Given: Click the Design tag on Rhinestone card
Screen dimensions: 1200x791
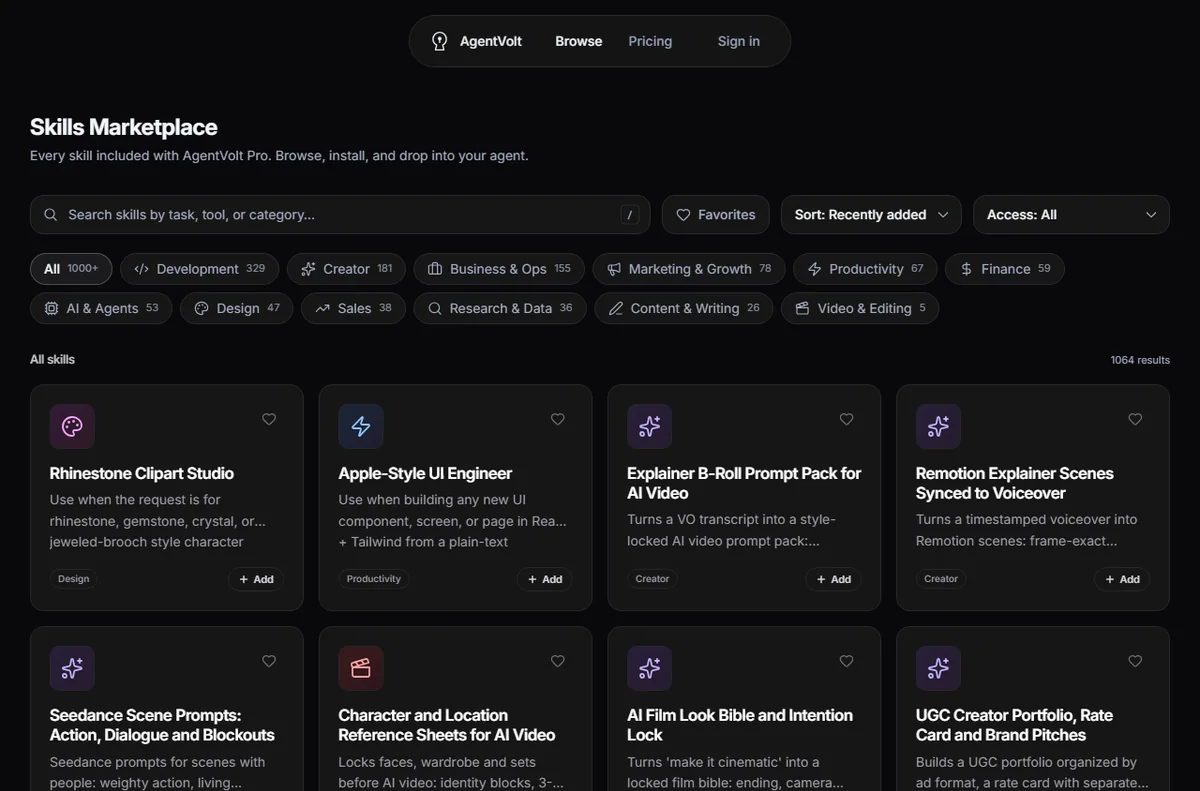Looking at the screenshot, I should [74, 579].
